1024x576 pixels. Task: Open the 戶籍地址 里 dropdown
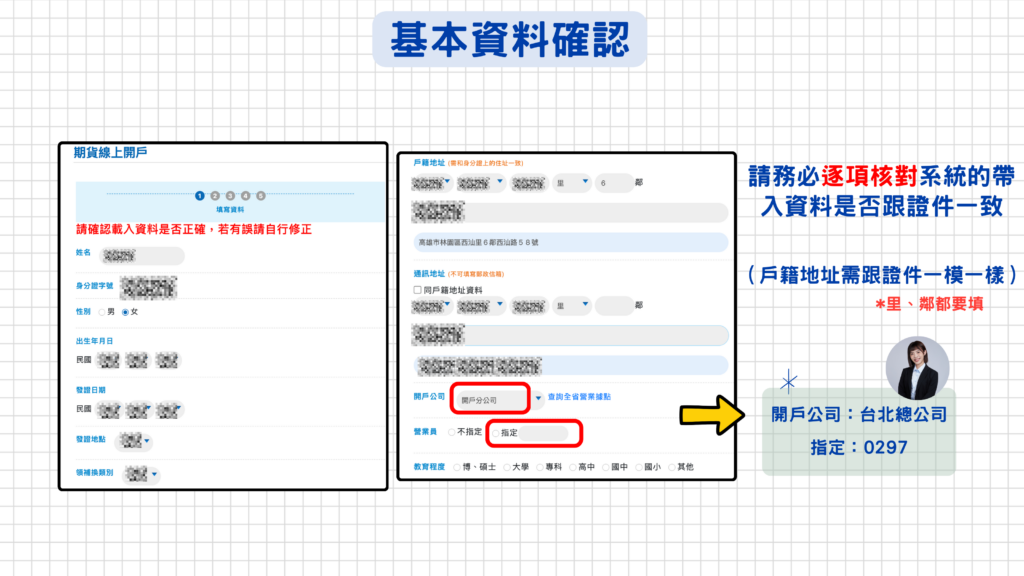pyautogui.click(x=572, y=183)
